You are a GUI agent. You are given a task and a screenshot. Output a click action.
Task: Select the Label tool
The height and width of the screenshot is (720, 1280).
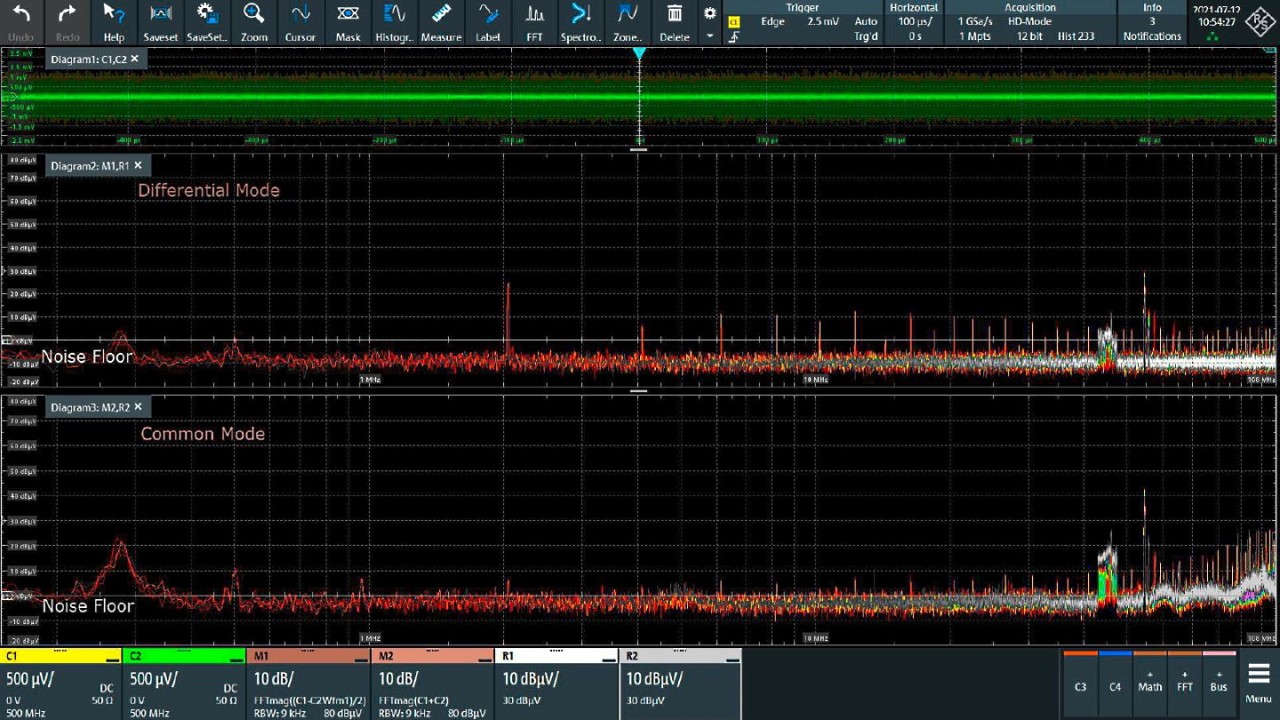(x=488, y=22)
